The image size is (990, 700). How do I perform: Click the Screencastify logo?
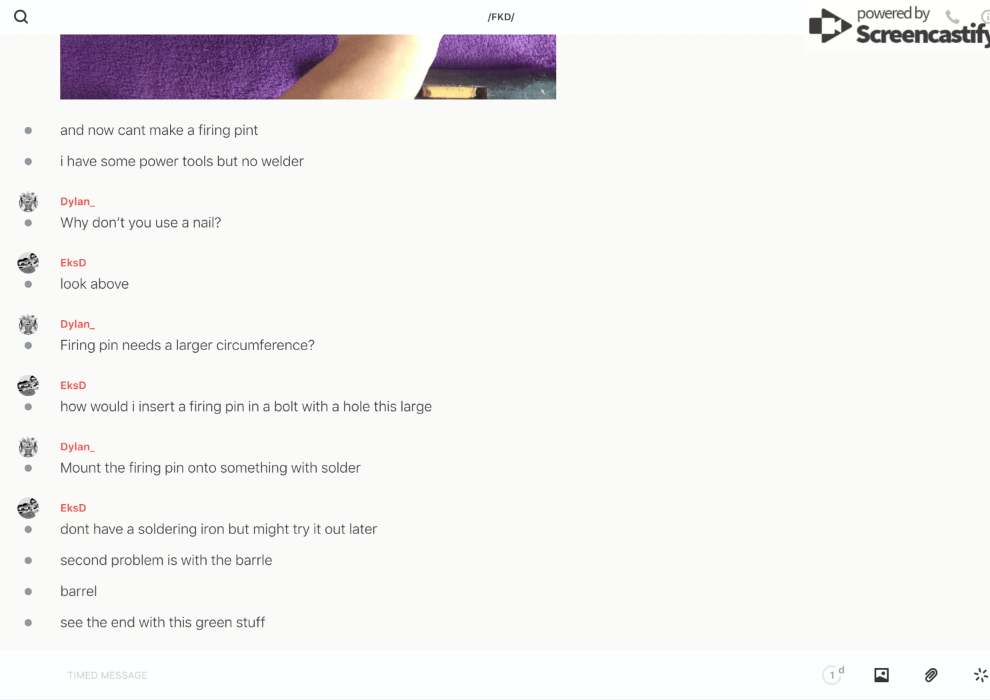[899, 26]
